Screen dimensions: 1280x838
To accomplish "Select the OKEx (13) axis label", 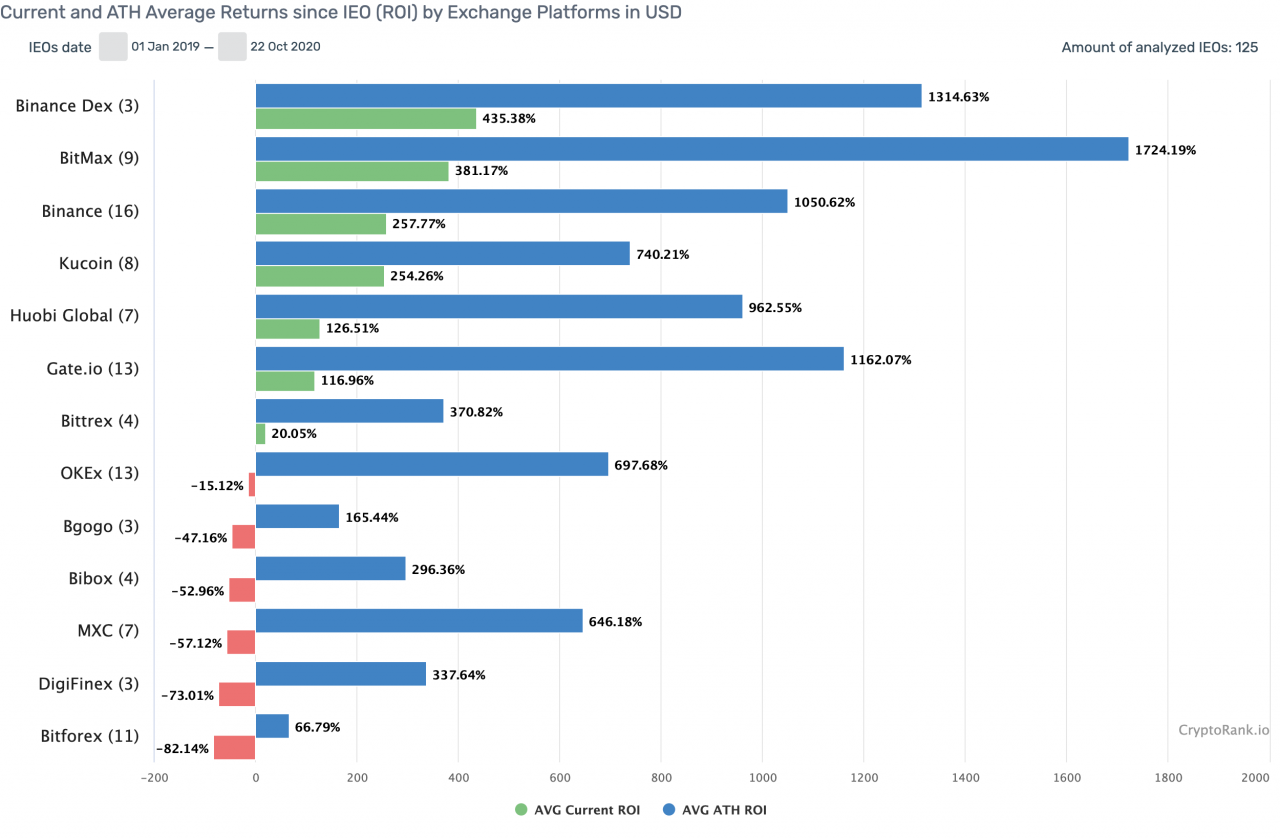I will 100,473.
